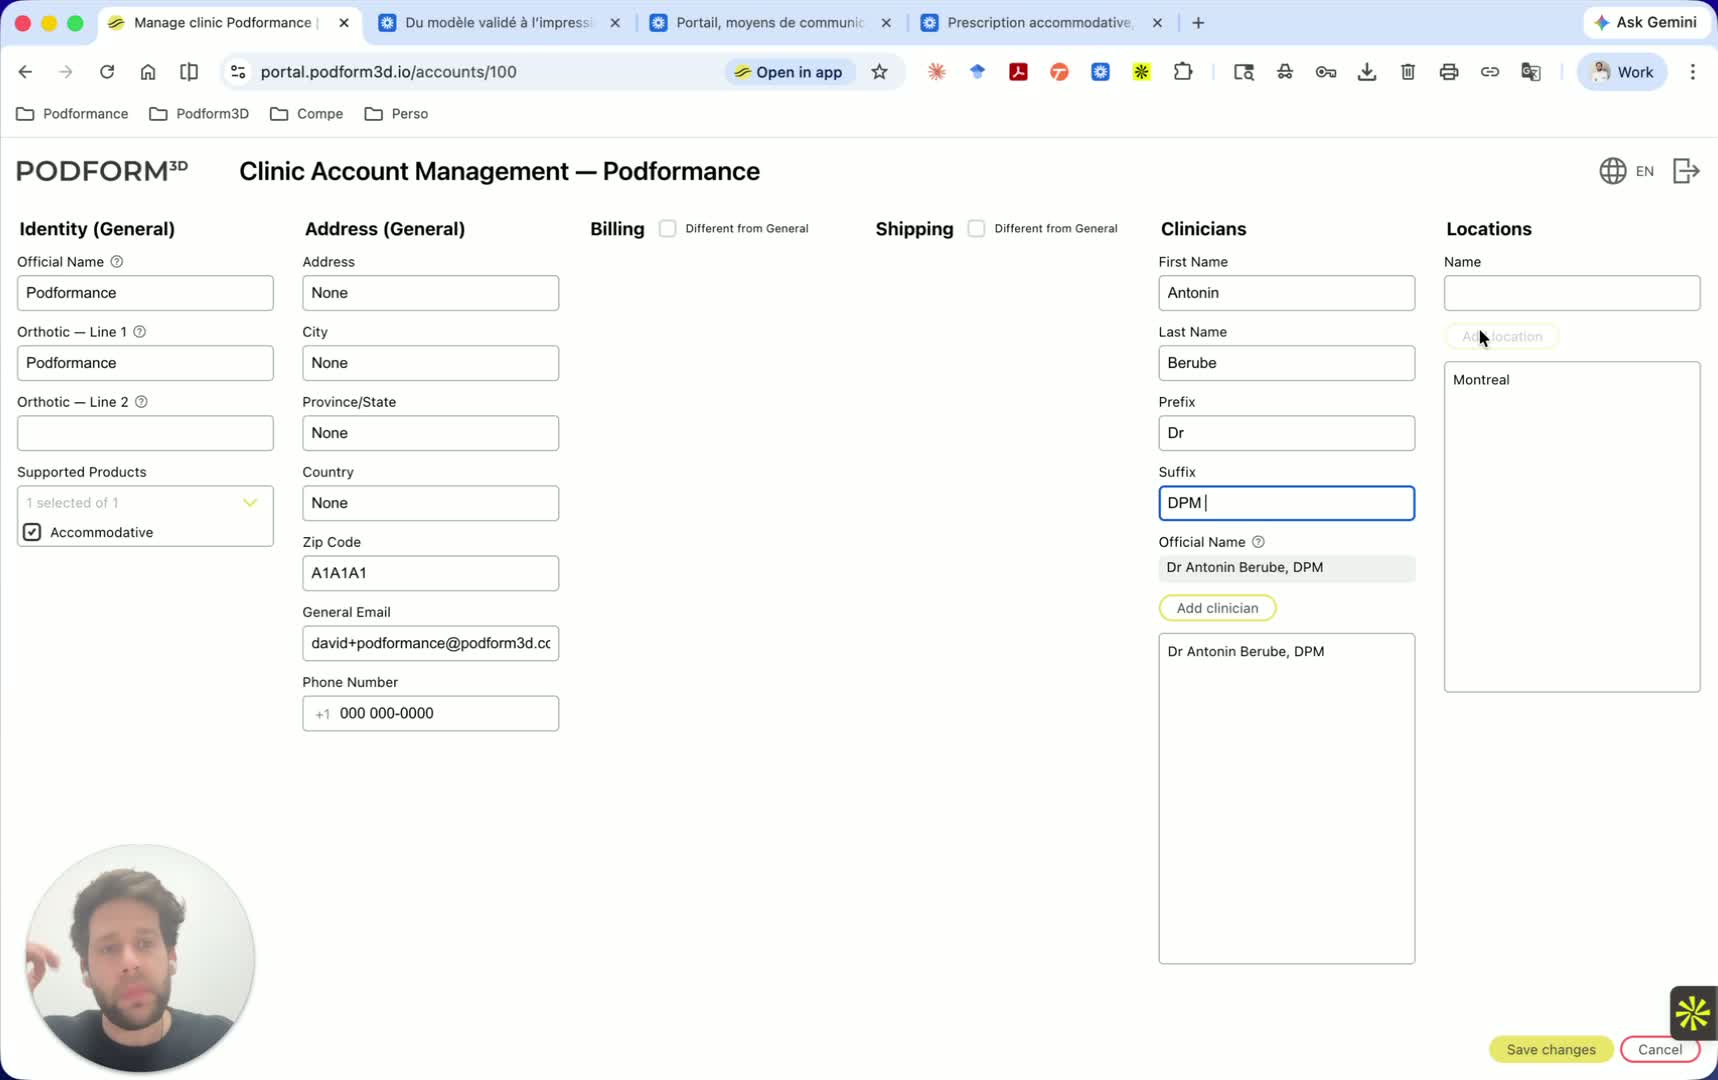Click the red PDF extension icon
The width and height of the screenshot is (1718, 1080).
pyautogui.click(x=1019, y=72)
